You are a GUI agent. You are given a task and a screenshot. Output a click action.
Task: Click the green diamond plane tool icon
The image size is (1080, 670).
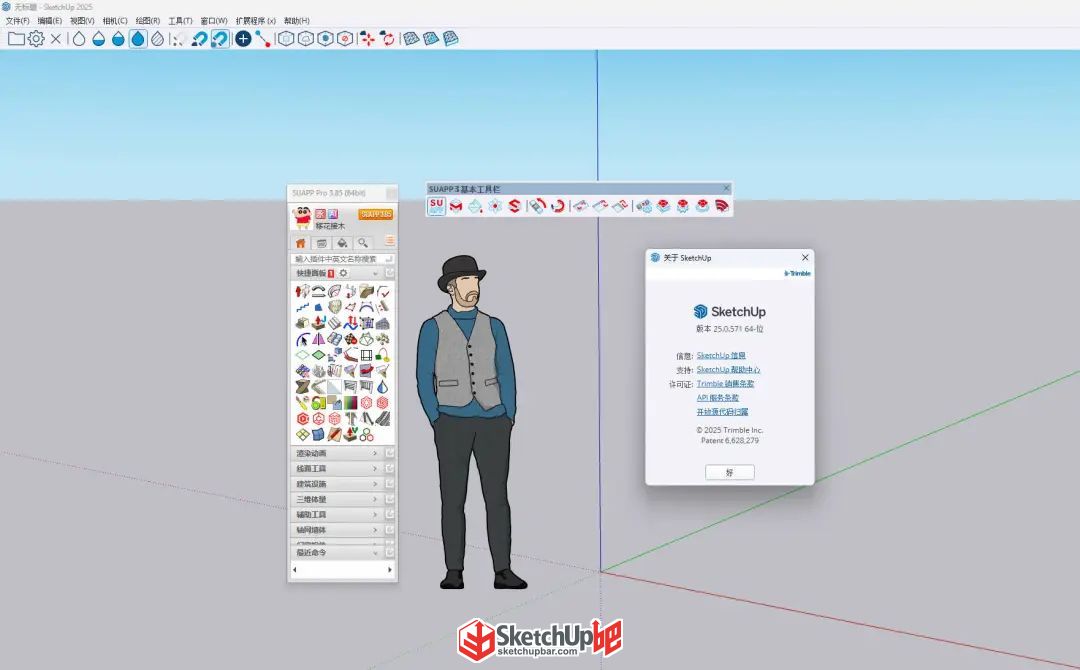(x=318, y=355)
